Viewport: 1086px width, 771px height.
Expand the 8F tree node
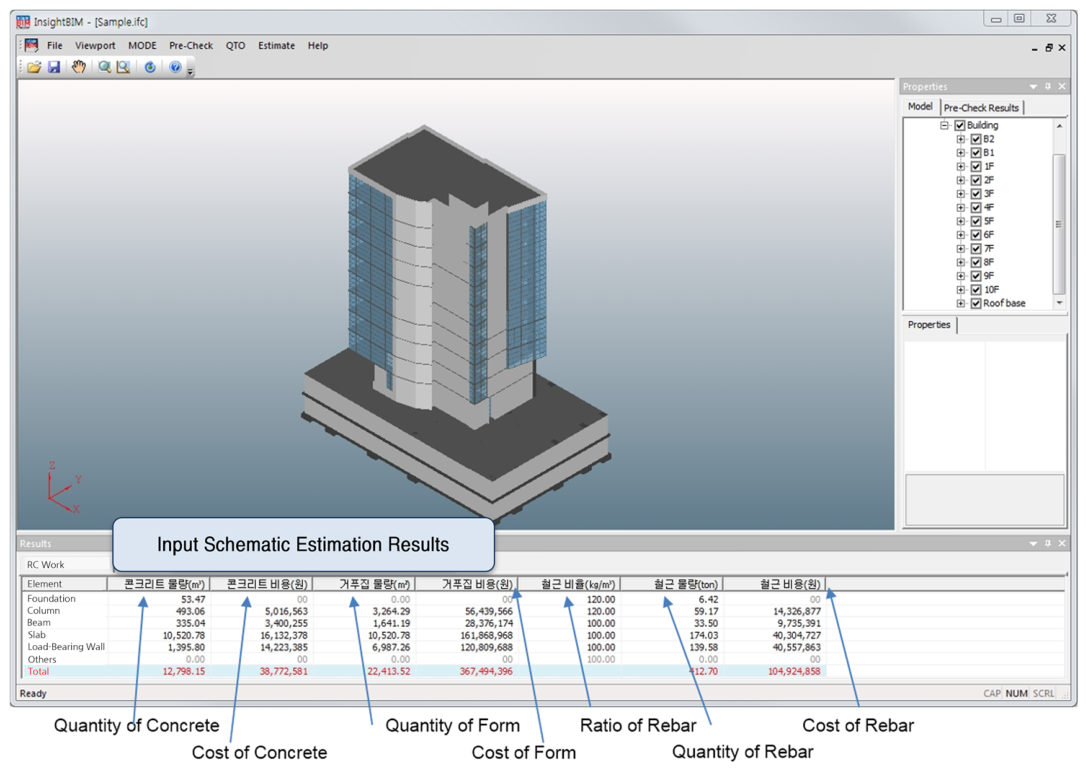[961, 263]
